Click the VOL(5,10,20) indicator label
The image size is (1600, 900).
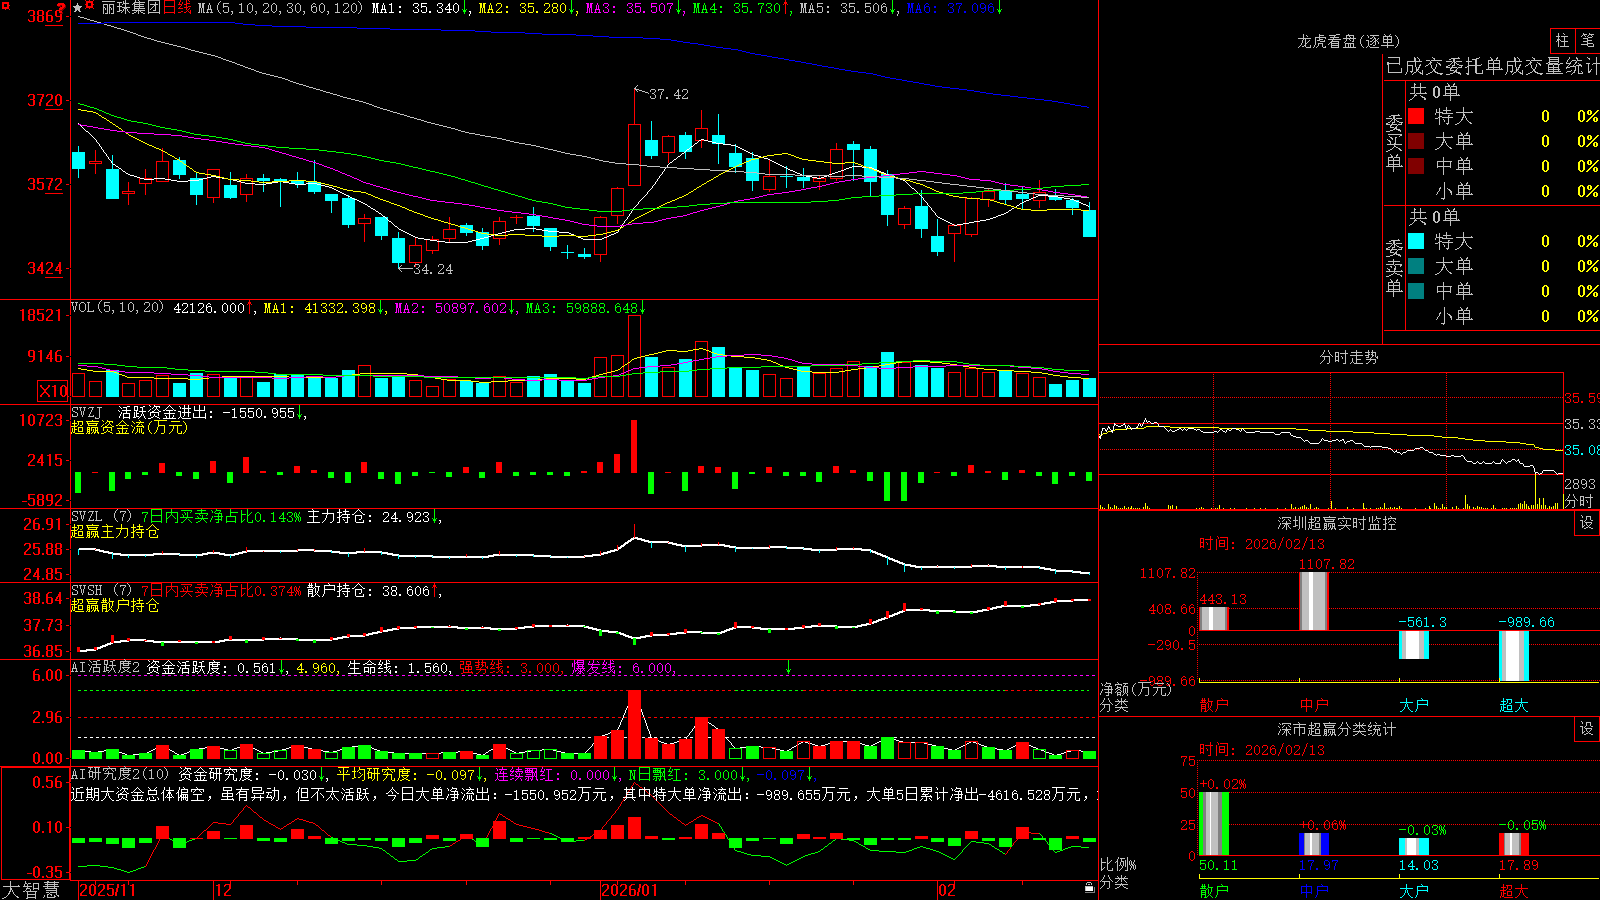[x=118, y=308]
